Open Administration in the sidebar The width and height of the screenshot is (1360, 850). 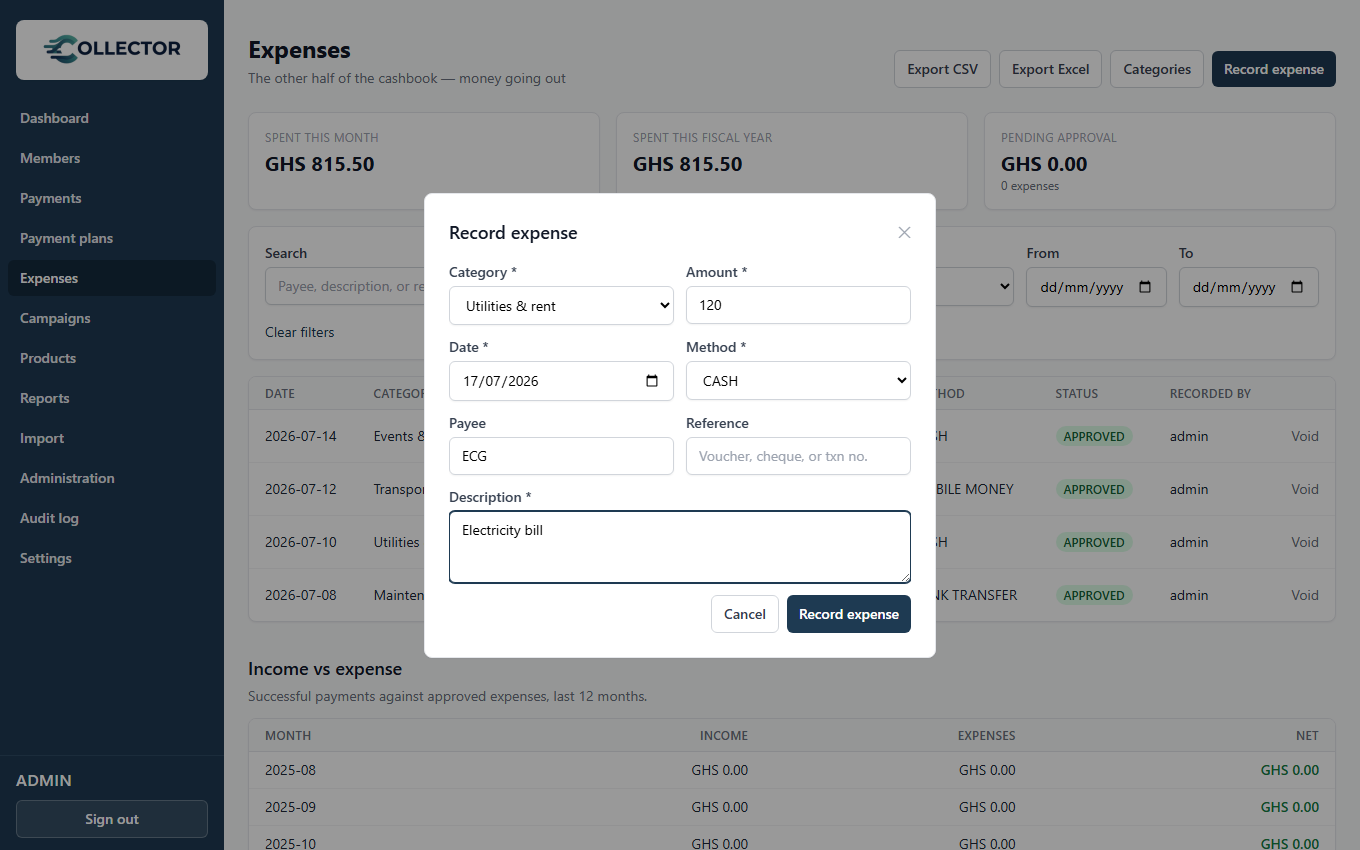[x=112, y=478]
